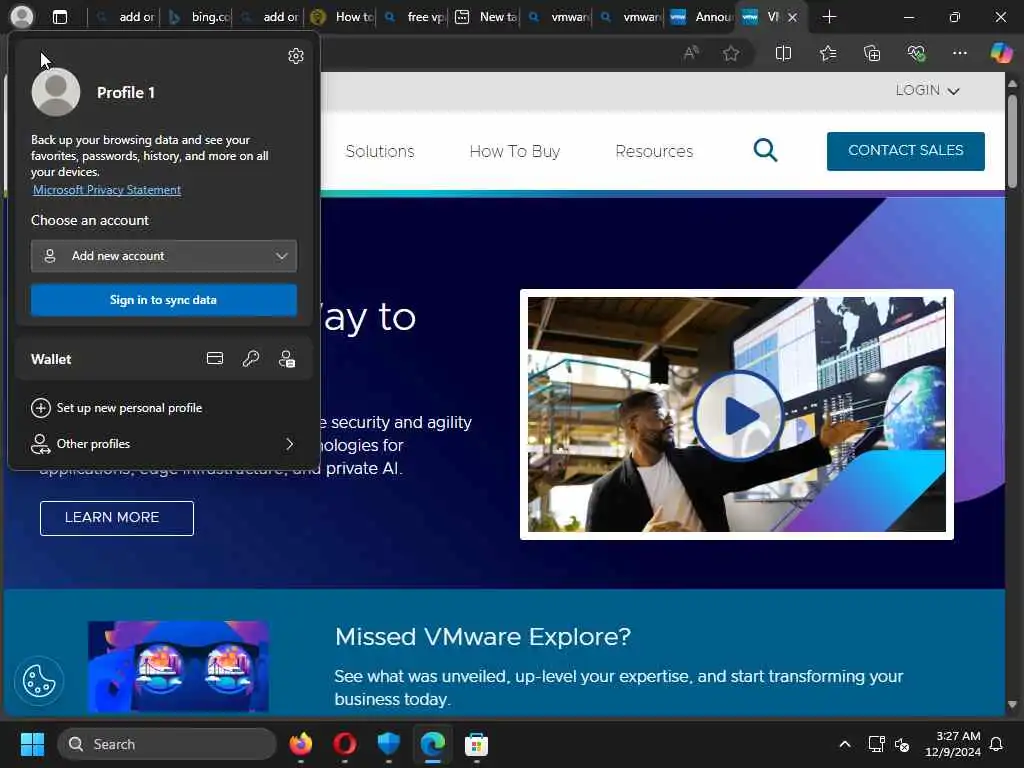Open Browser essentials heart icon

916,53
